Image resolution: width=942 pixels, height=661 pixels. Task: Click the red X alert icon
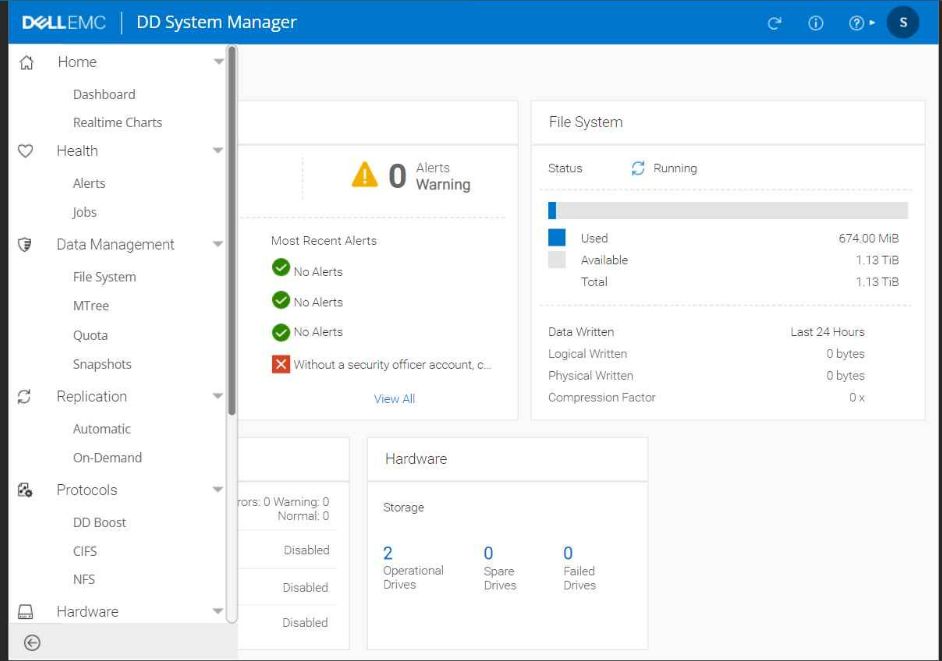(x=281, y=364)
